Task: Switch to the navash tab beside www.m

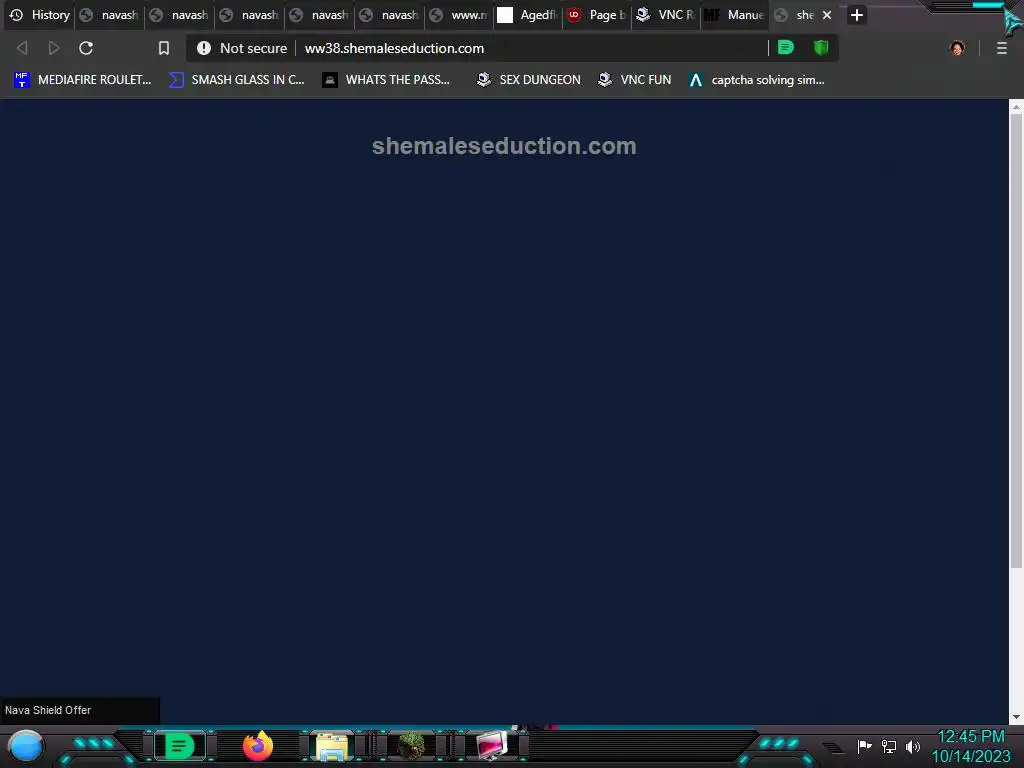Action: 390,15
